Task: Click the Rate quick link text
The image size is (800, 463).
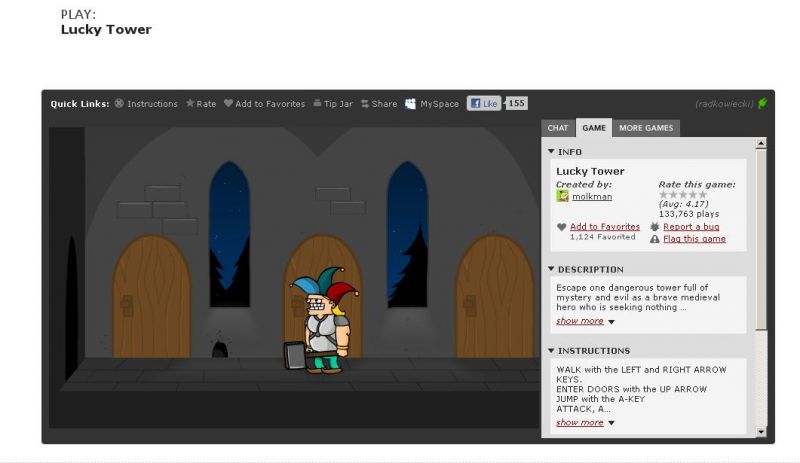Action: pos(206,104)
